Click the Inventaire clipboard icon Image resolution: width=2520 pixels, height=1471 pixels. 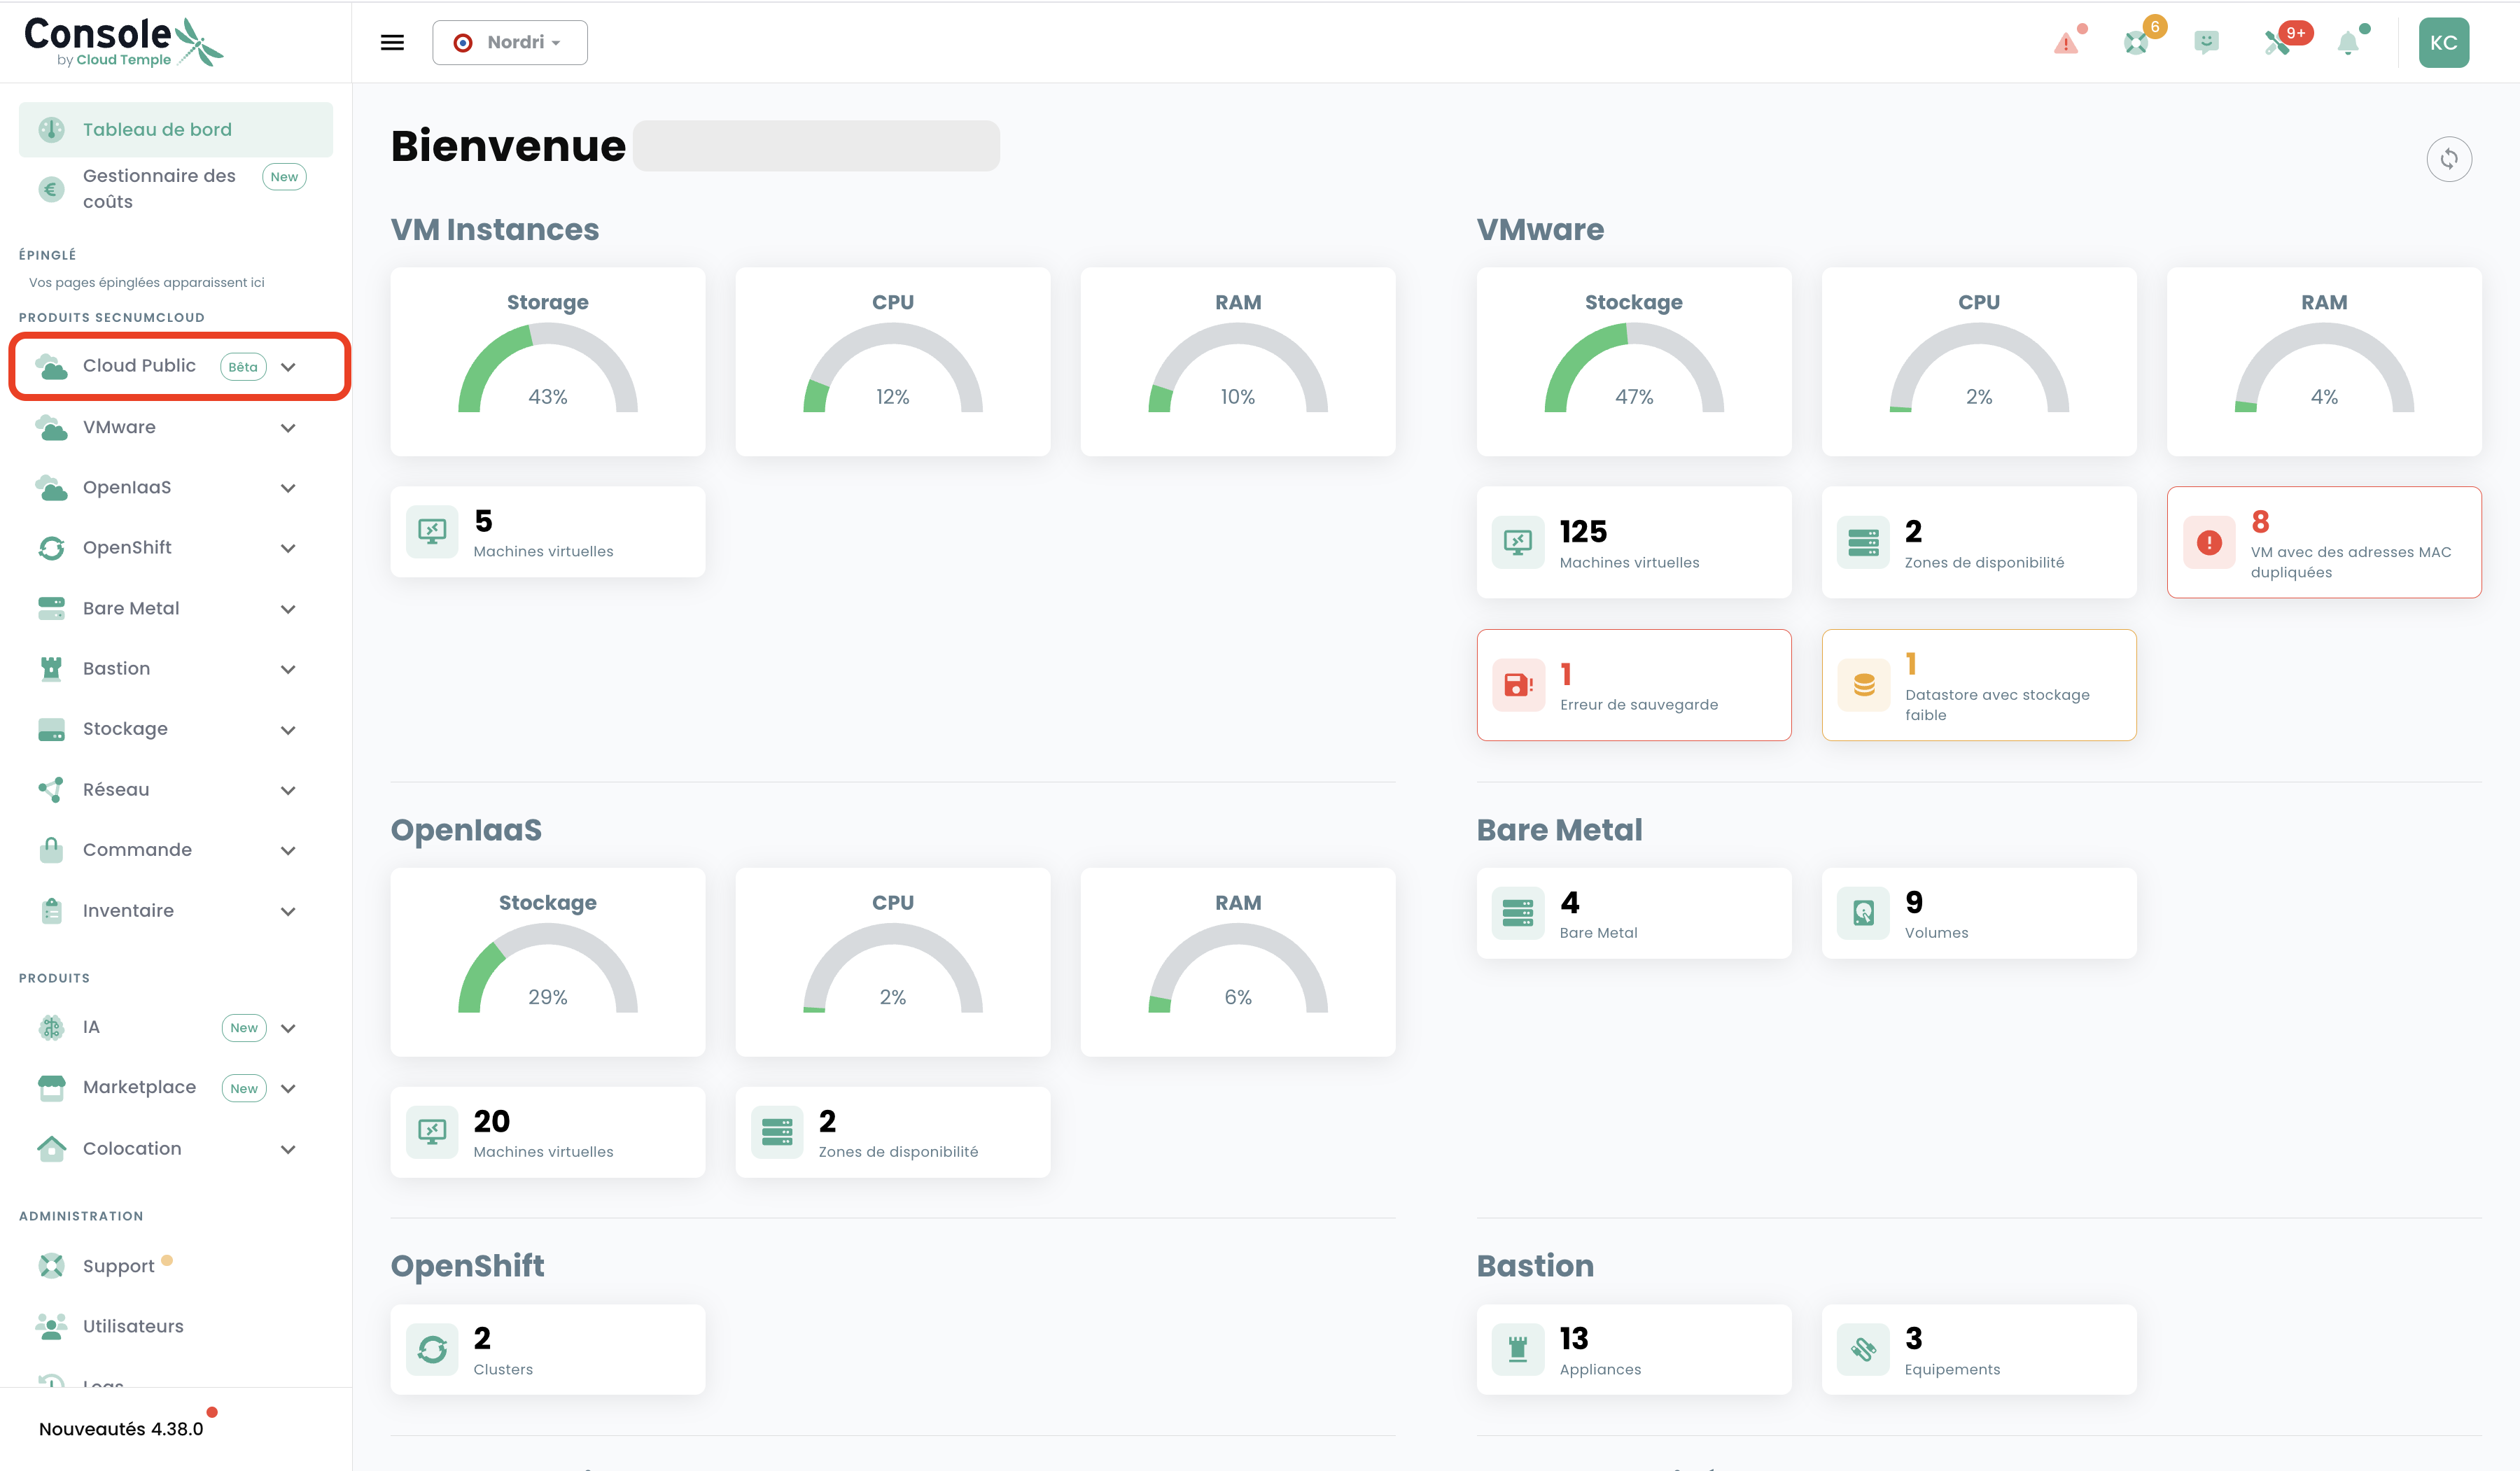(x=51, y=910)
